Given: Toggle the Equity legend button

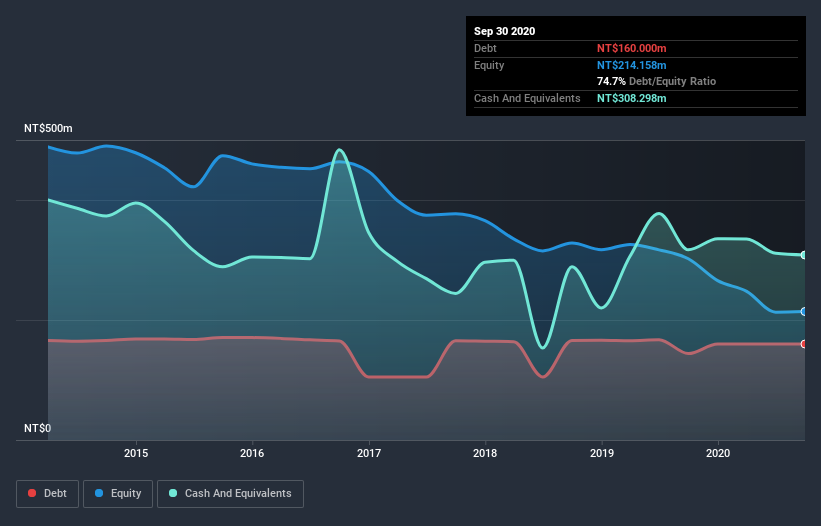Looking at the screenshot, I should (118, 494).
